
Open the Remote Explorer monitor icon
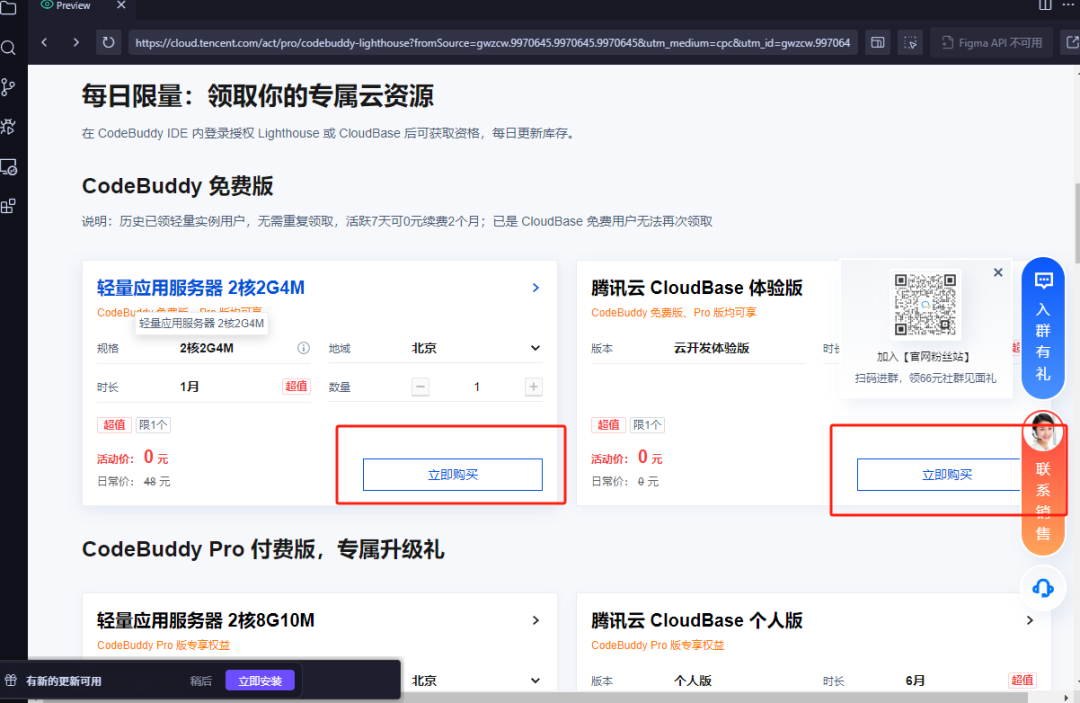point(8,167)
